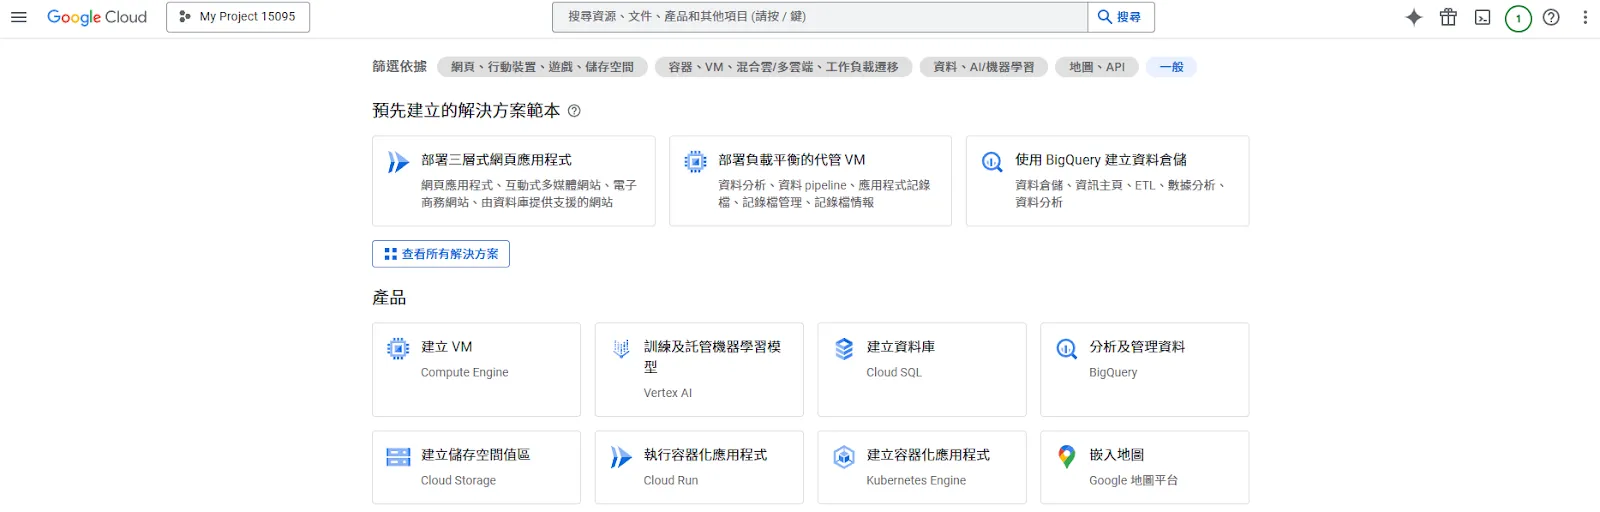Click the Google 地圖平台 subtitle text
Screen dimensions: 1600x512
[x=1133, y=480]
